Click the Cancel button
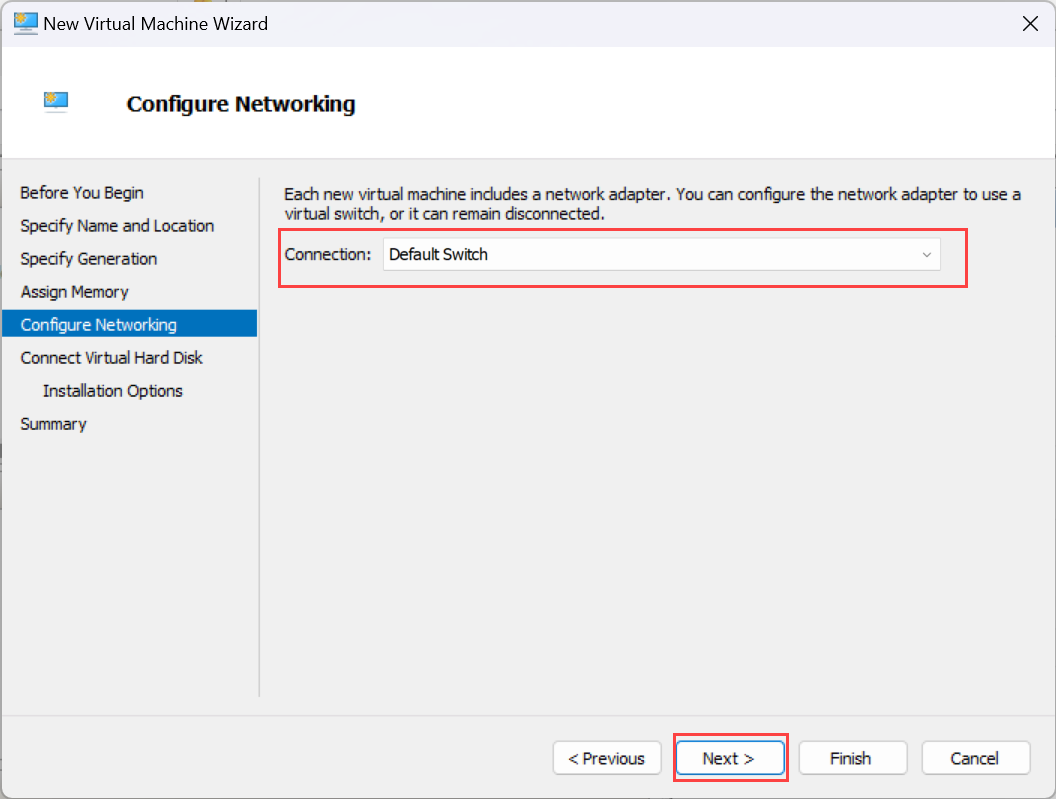Image resolution: width=1056 pixels, height=799 pixels. pyautogui.click(x=976, y=758)
